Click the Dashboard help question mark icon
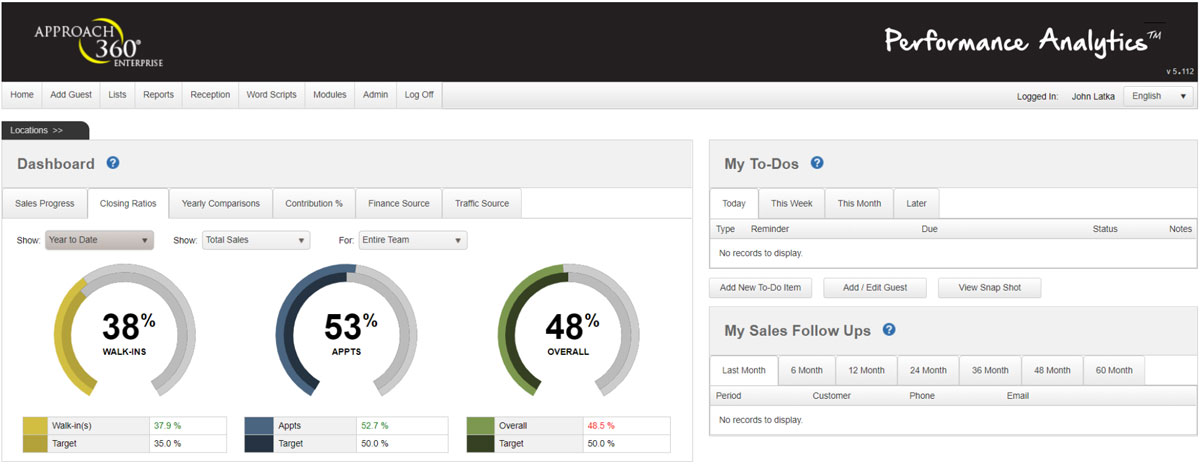Viewport: 1200px width, 467px height. [113, 163]
